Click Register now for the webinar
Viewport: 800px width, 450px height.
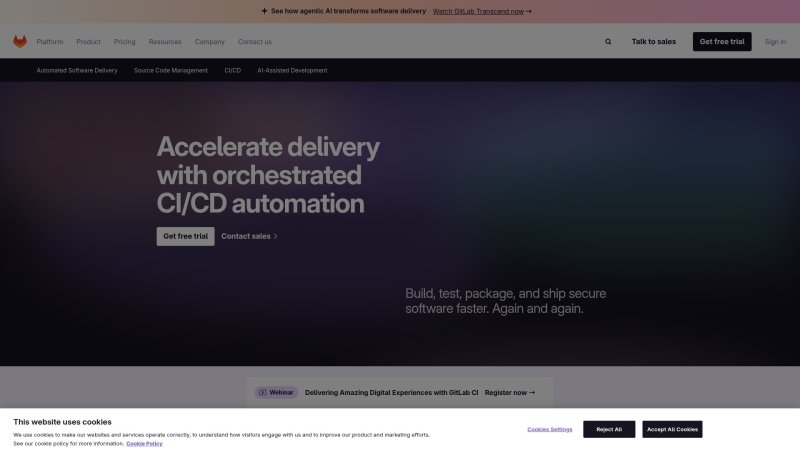click(510, 392)
